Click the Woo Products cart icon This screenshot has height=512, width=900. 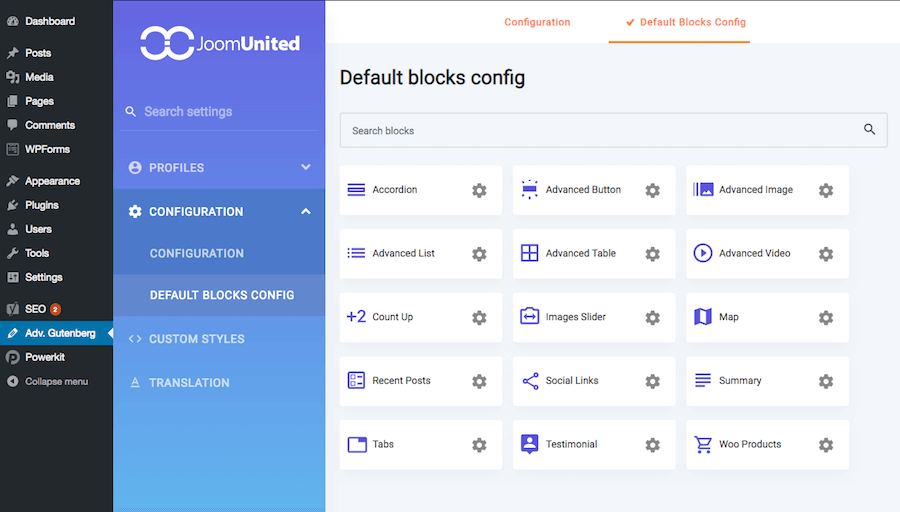703,444
